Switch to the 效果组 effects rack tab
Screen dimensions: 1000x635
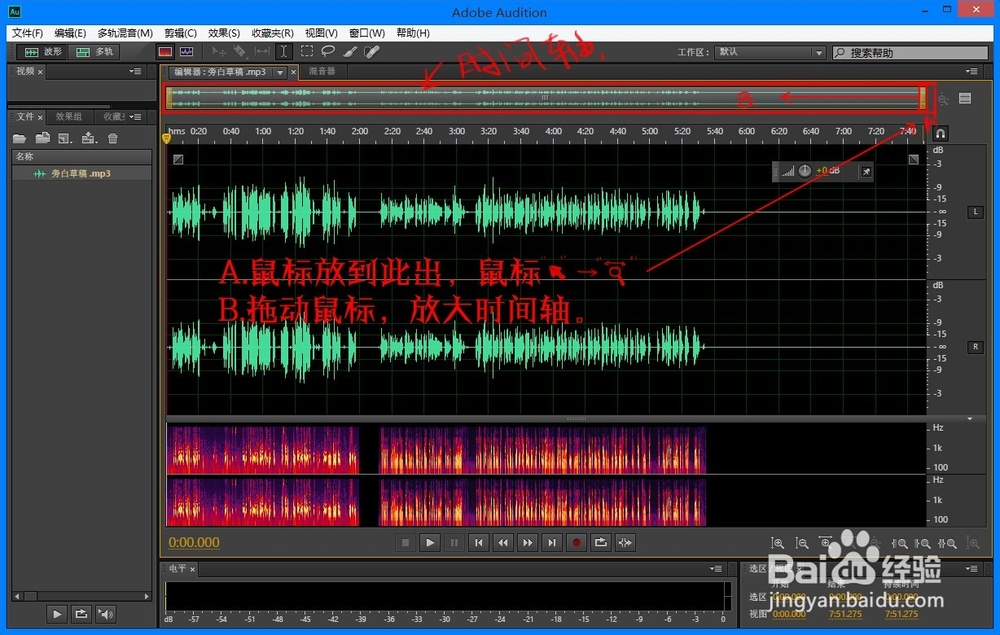click(68, 117)
